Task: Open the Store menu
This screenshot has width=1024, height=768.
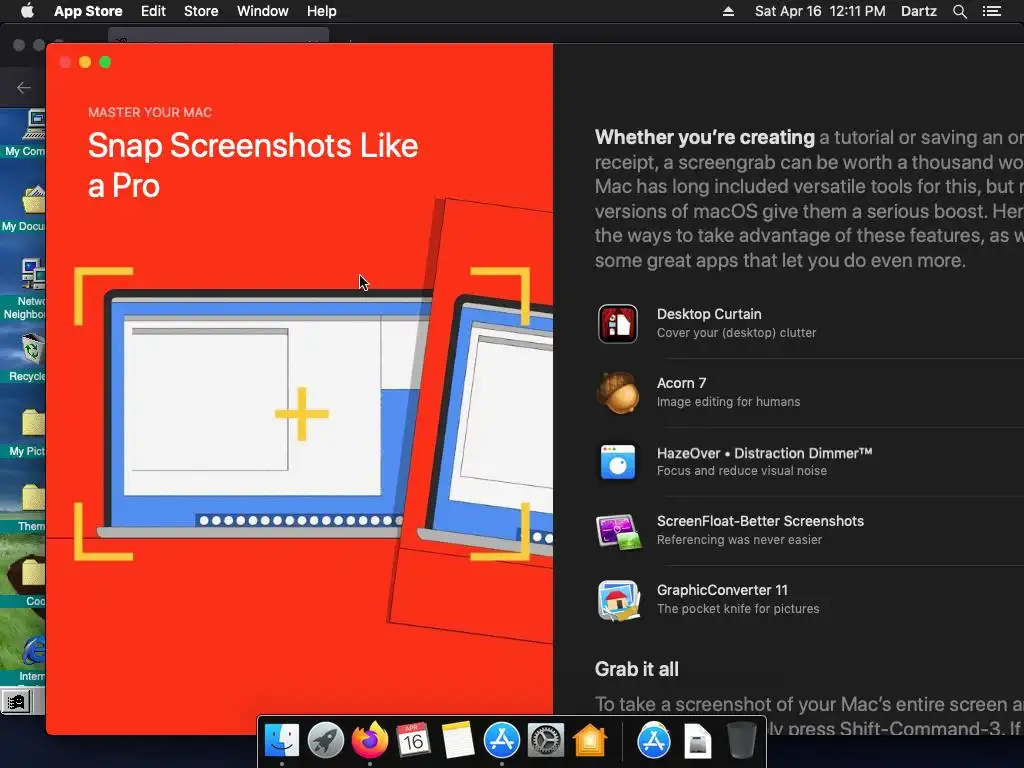Action: (200, 11)
